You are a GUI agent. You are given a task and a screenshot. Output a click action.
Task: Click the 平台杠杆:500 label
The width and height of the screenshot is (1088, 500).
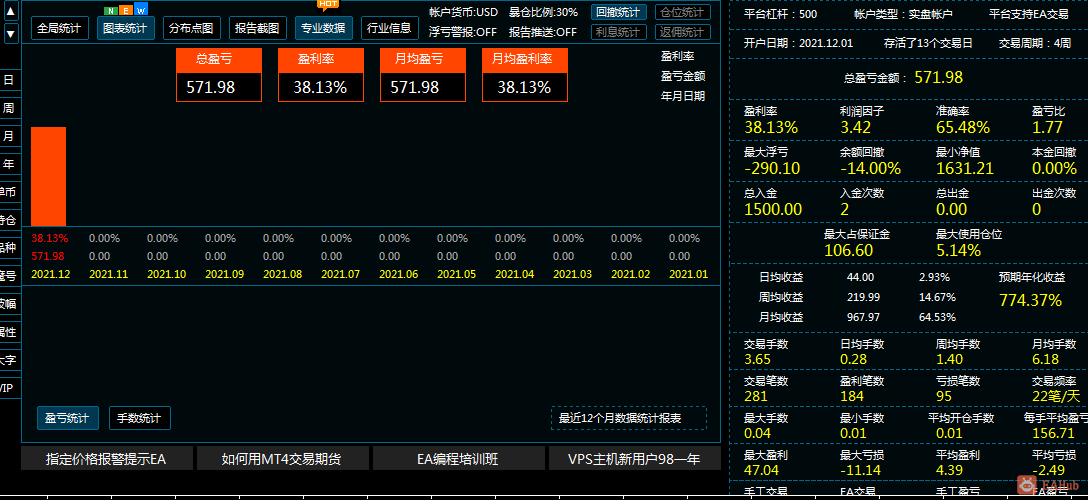click(x=780, y=14)
